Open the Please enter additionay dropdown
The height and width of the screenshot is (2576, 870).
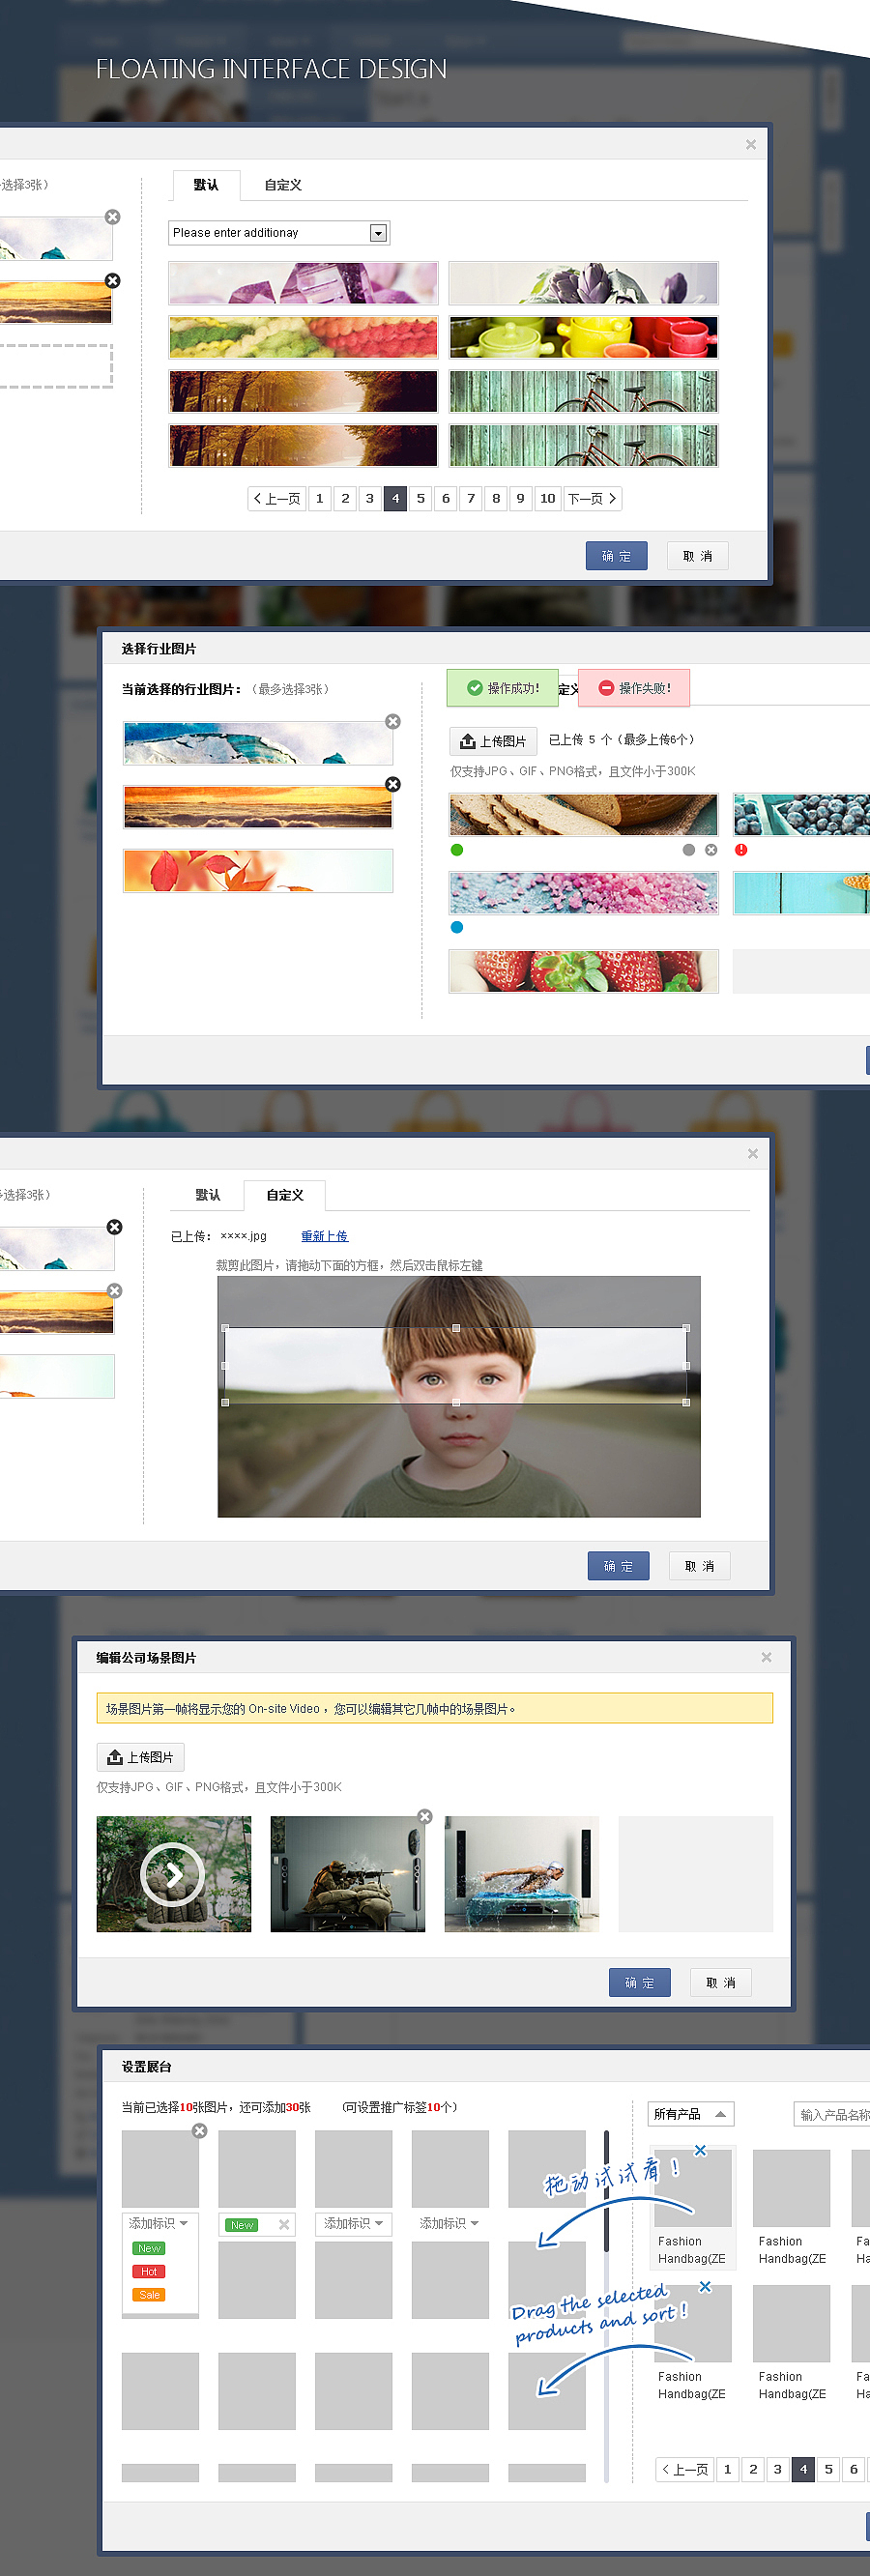378,233
